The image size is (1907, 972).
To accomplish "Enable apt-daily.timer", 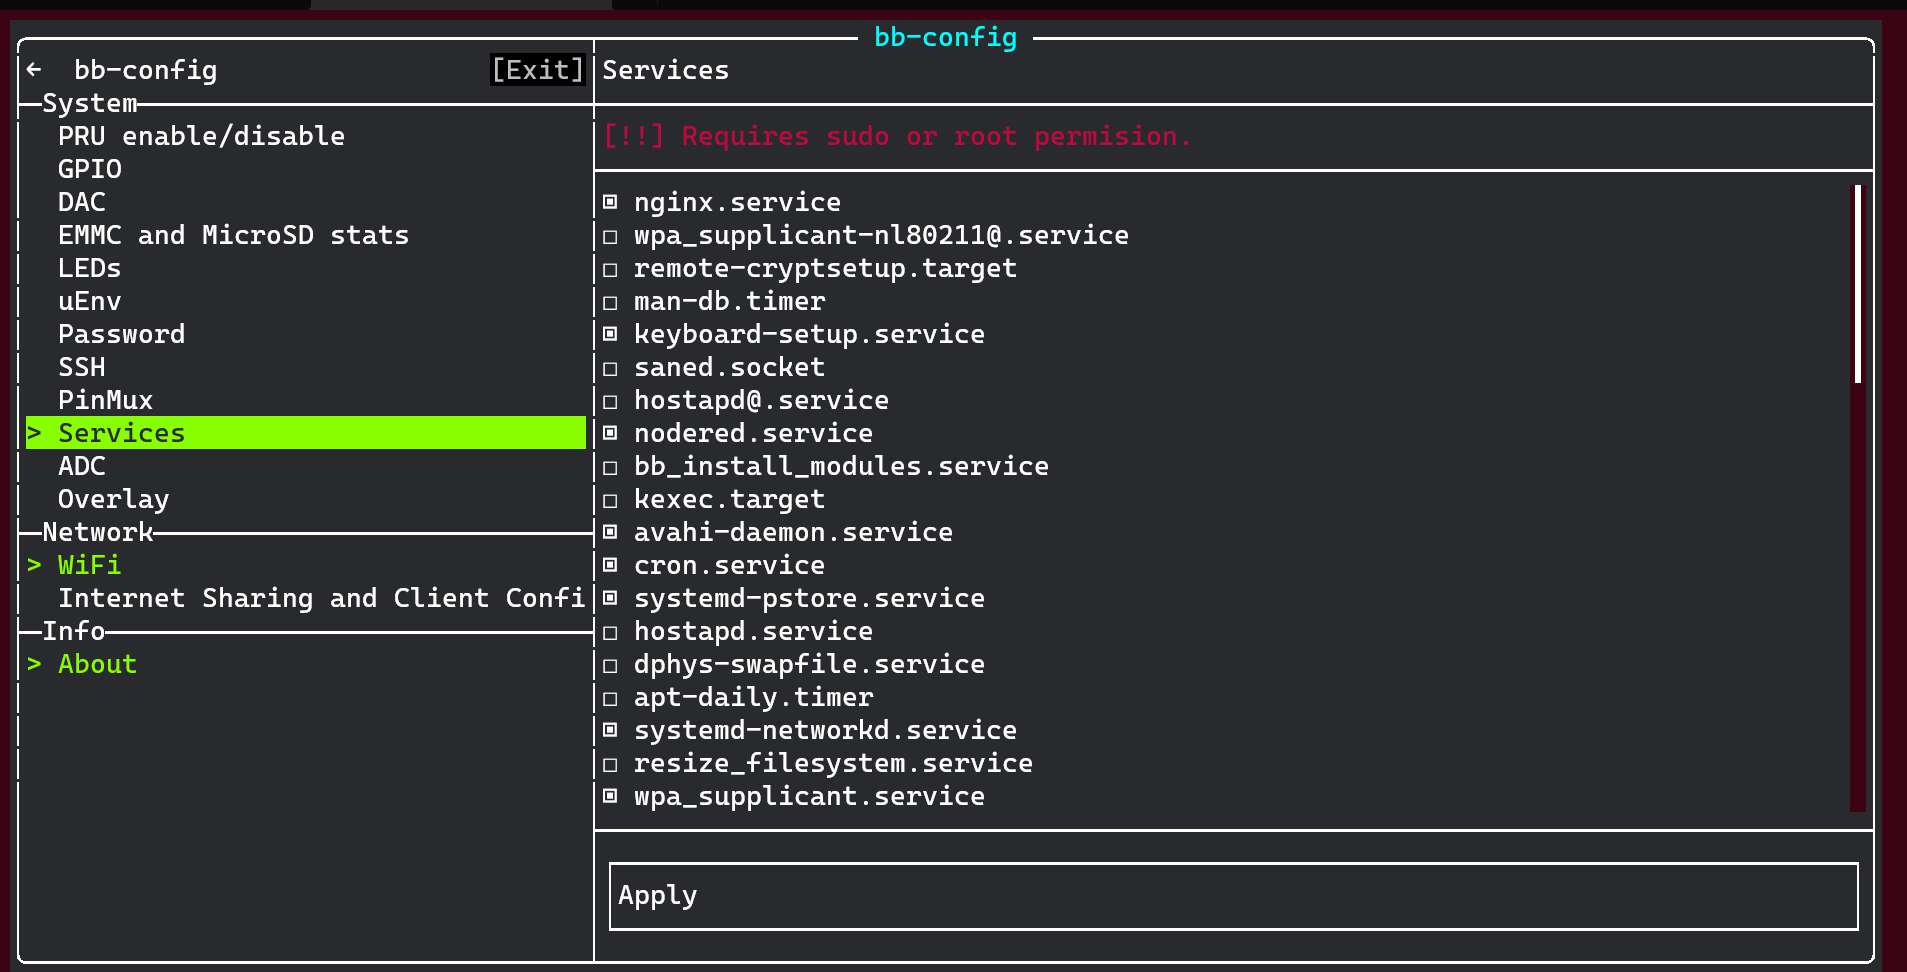I will 611,697.
